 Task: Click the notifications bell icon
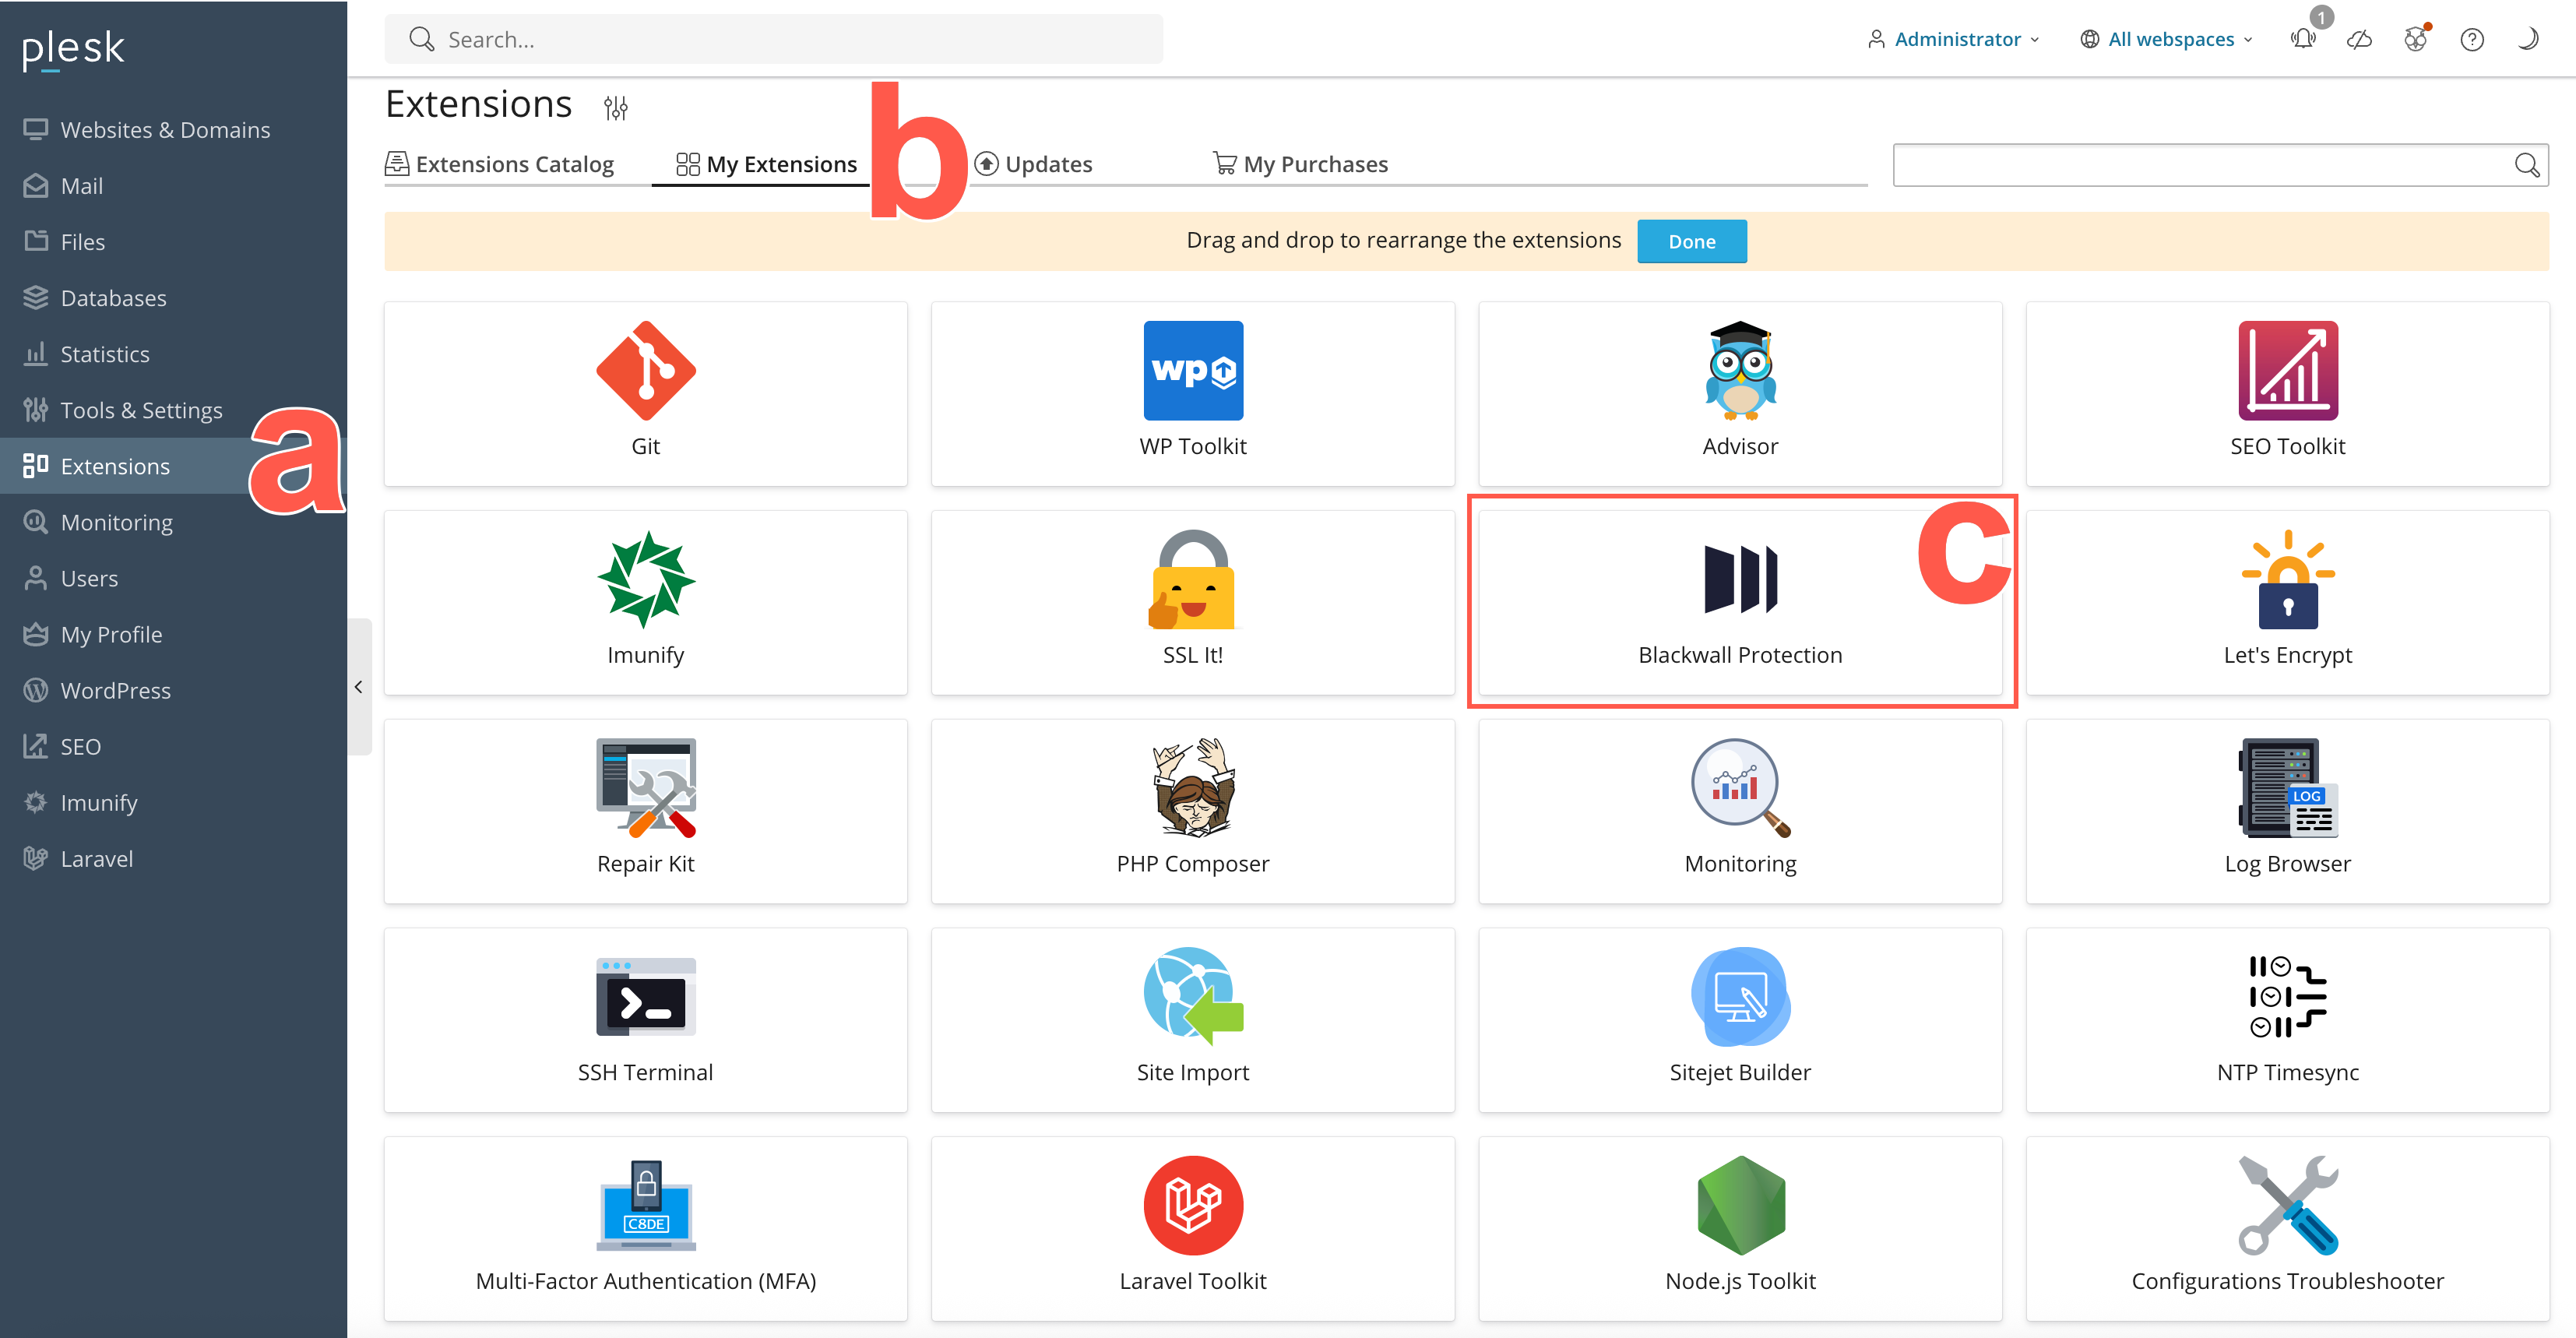click(x=2303, y=40)
